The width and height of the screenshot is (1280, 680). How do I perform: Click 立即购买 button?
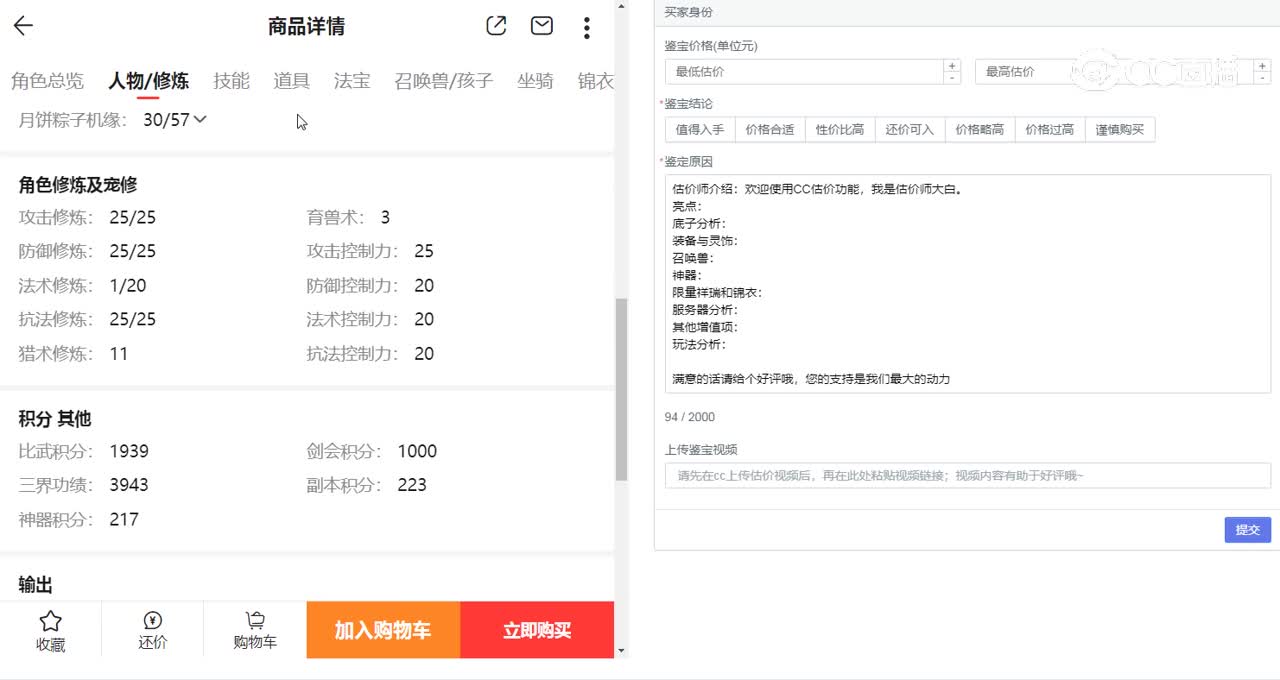tap(537, 630)
